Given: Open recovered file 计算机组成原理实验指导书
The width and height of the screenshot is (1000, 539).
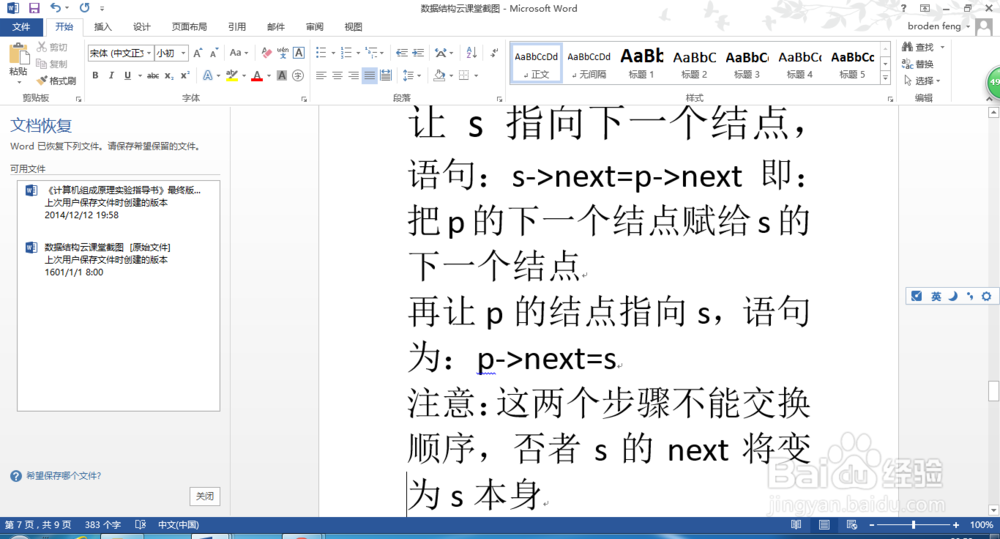Looking at the screenshot, I should pyautogui.click(x=119, y=203).
